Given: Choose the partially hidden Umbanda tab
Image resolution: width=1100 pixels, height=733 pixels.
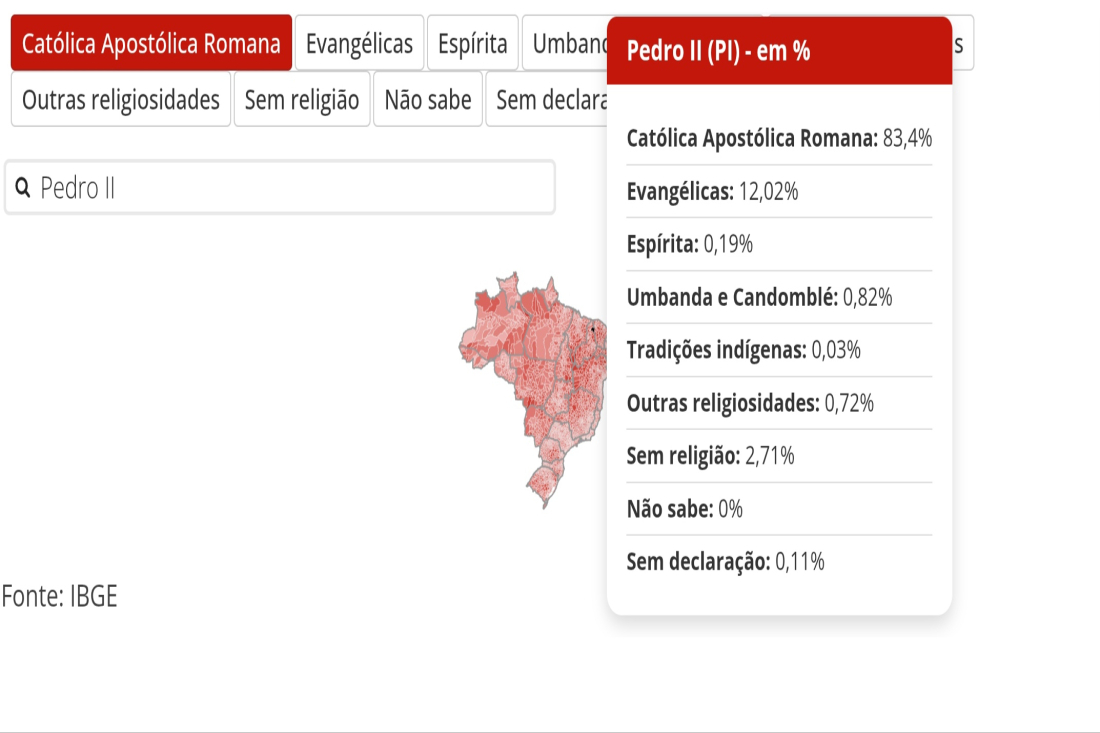Looking at the screenshot, I should tap(565, 43).
